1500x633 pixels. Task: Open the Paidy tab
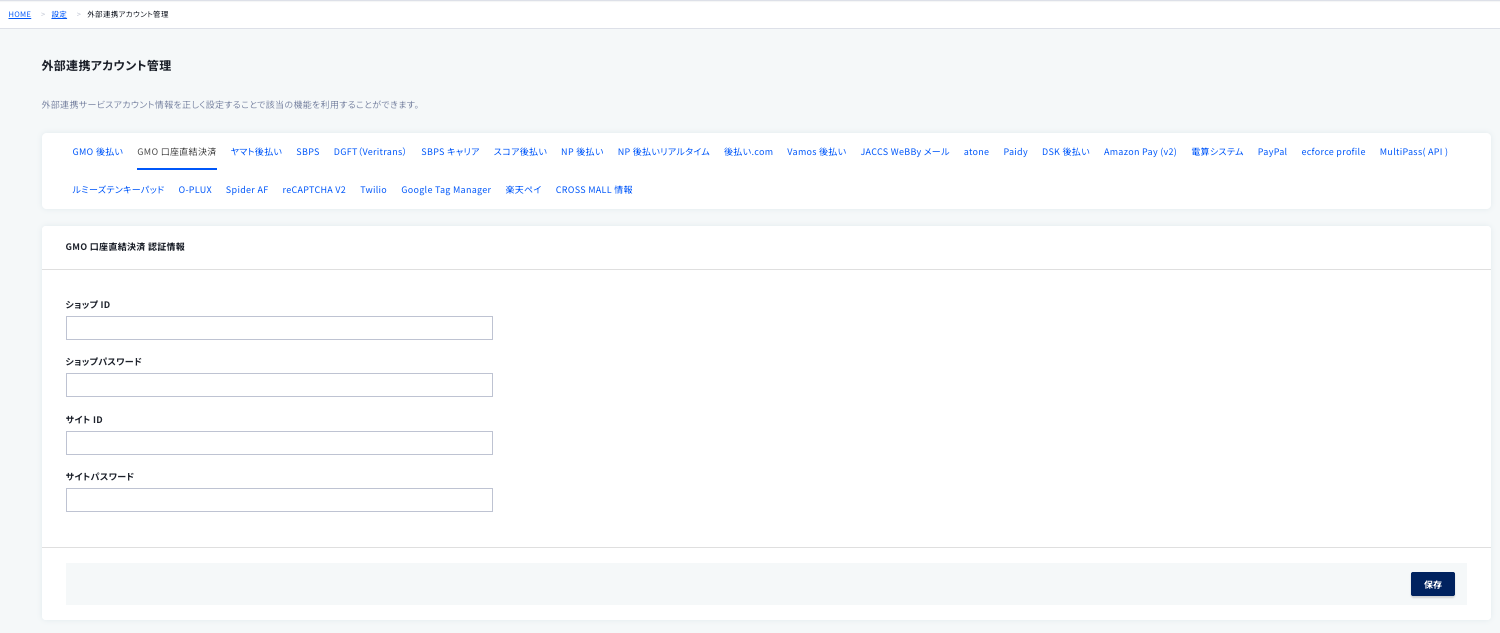click(1016, 152)
